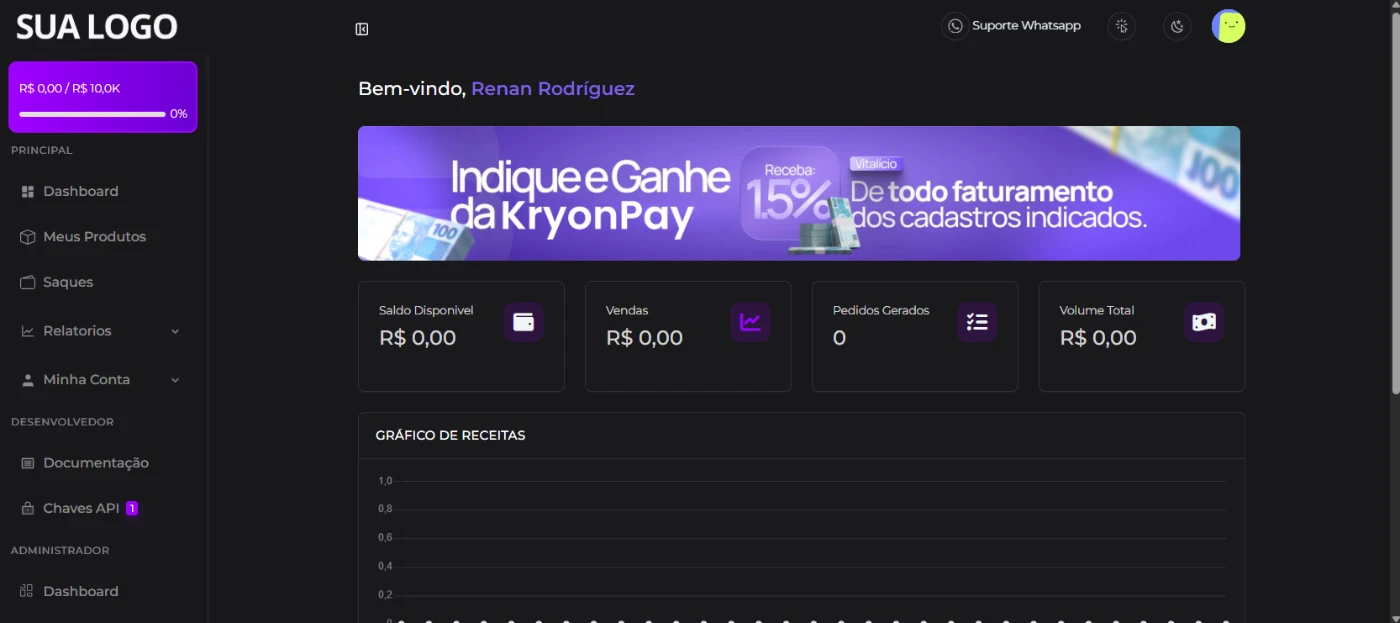Click the revenue goal progress bar

(92, 114)
